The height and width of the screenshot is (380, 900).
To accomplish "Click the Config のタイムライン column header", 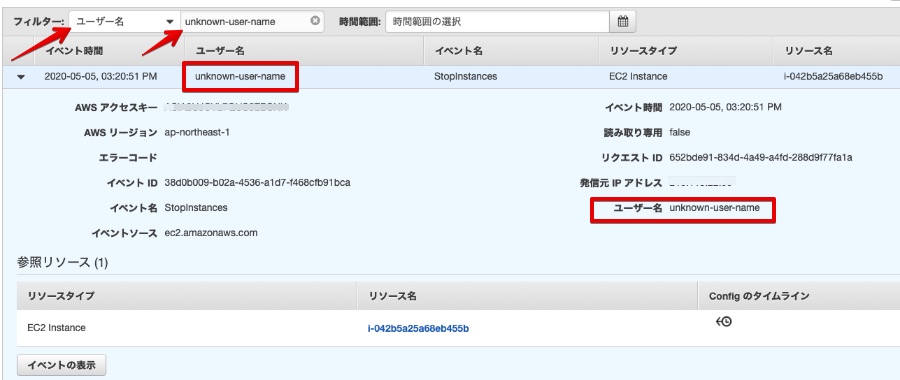I will coord(759,296).
